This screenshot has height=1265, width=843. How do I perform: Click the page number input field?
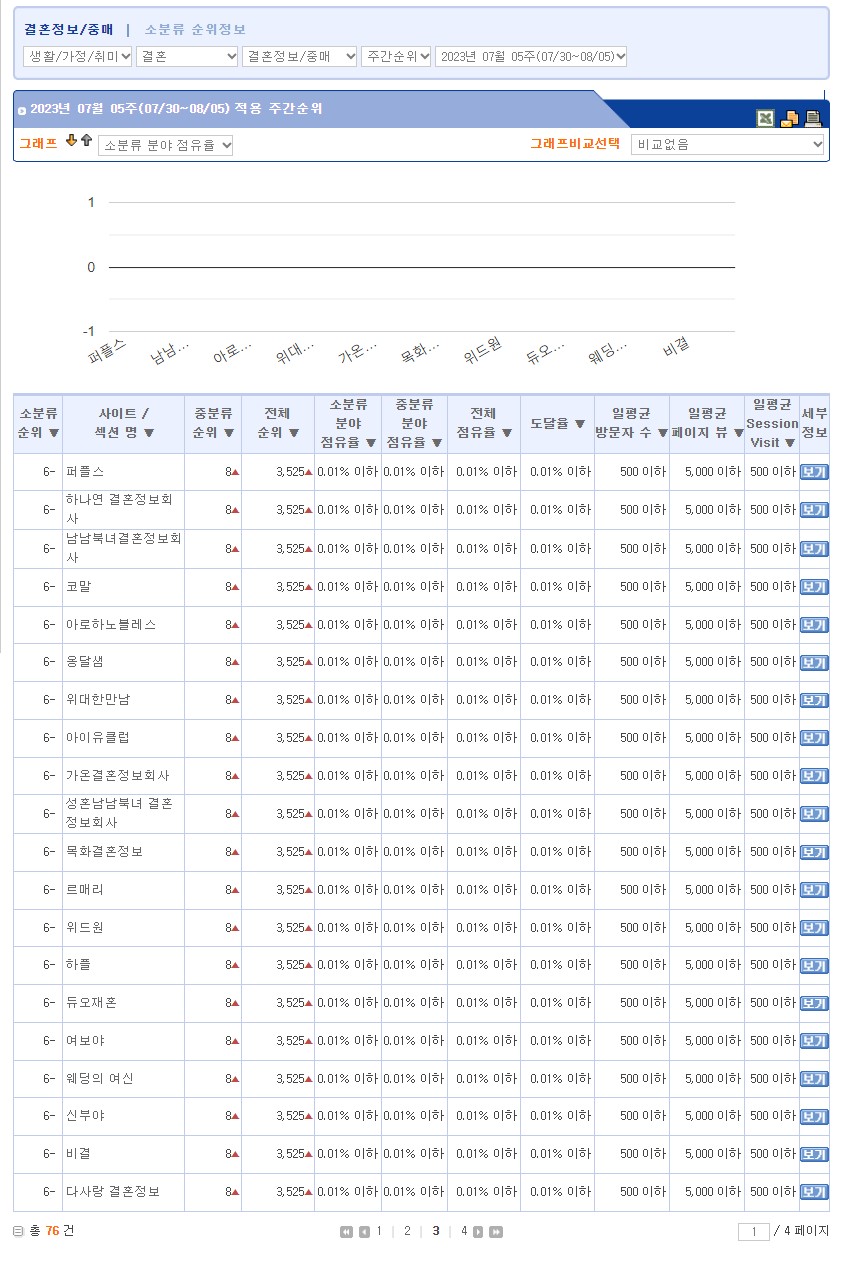tap(753, 1232)
